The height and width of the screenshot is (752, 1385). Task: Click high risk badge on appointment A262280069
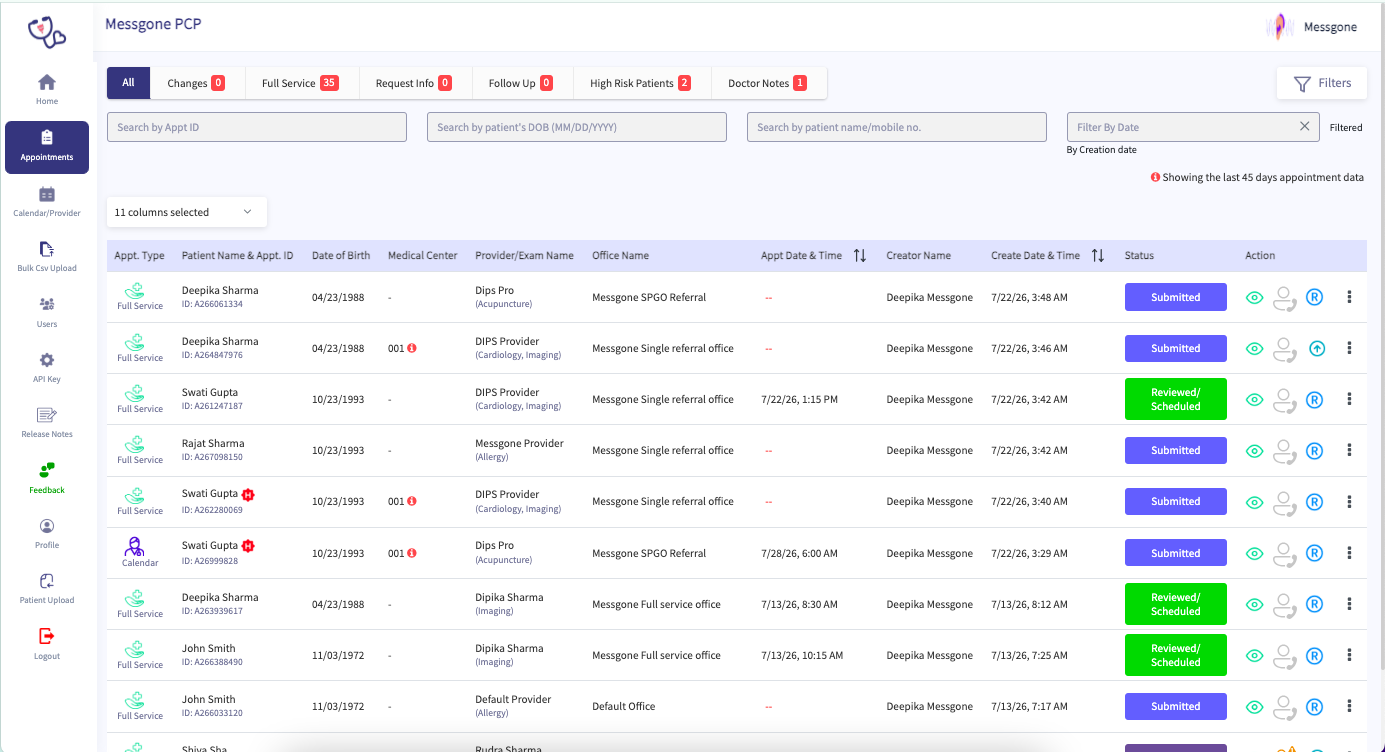248,494
